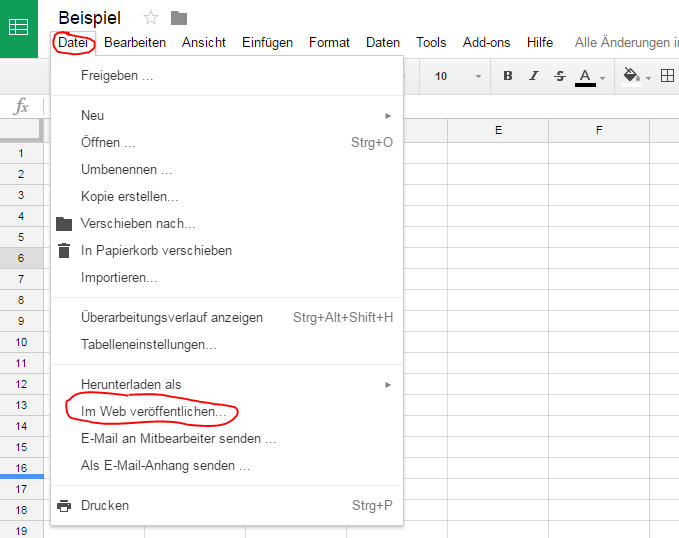Click the Google Sheets home icon
679x538 pixels.
pyautogui.click(x=18, y=27)
